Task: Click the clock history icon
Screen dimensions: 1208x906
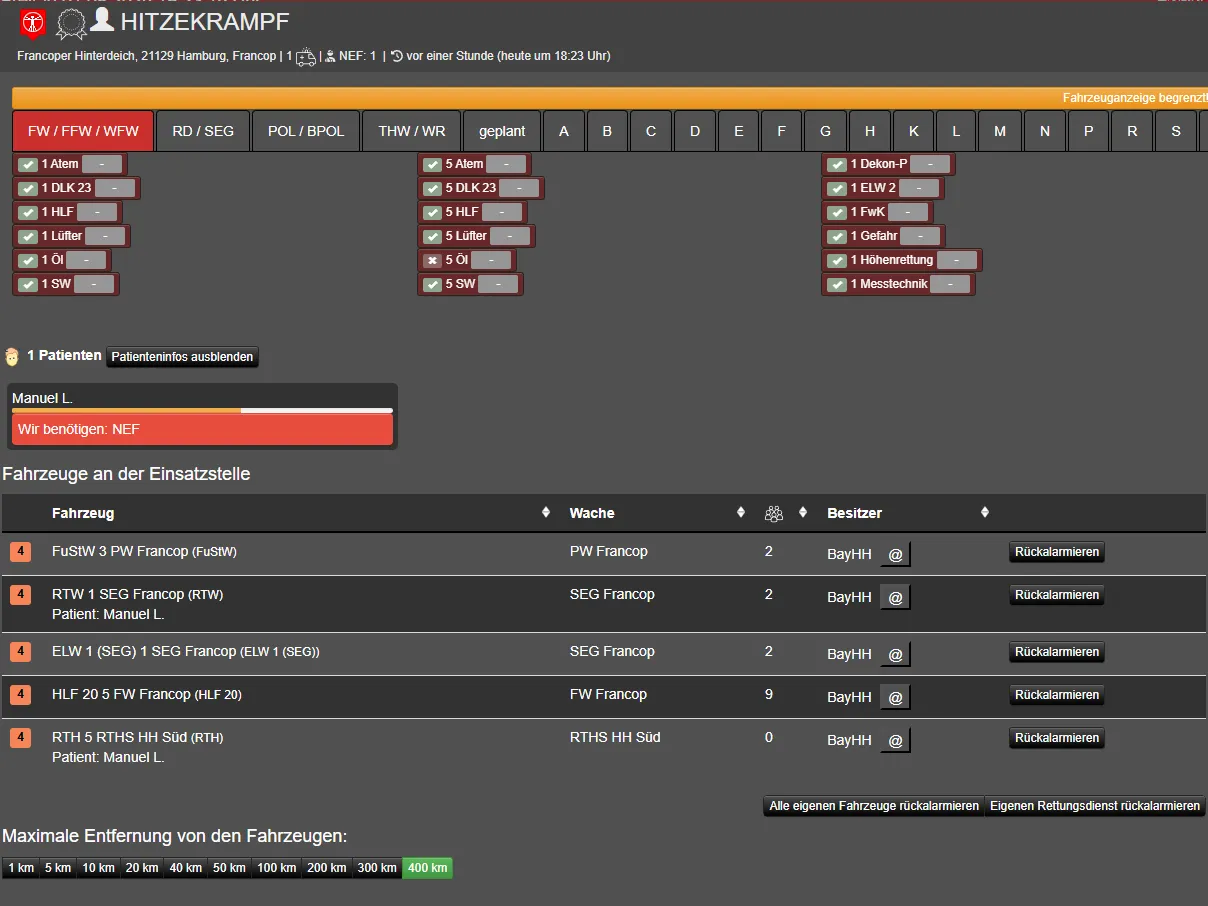Action: tap(396, 57)
